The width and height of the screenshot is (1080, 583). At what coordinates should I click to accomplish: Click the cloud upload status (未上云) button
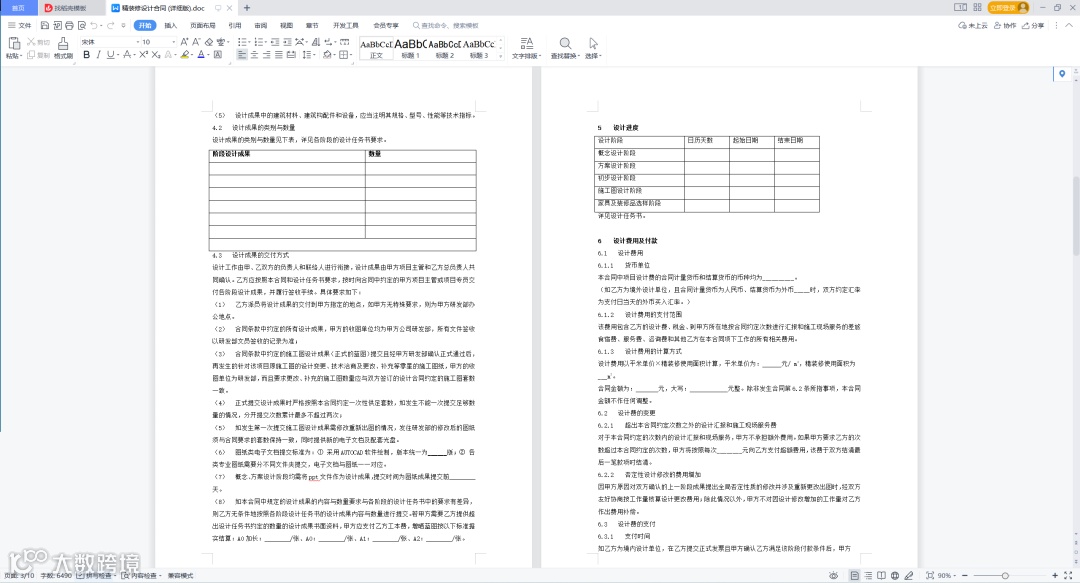(x=973, y=25)
